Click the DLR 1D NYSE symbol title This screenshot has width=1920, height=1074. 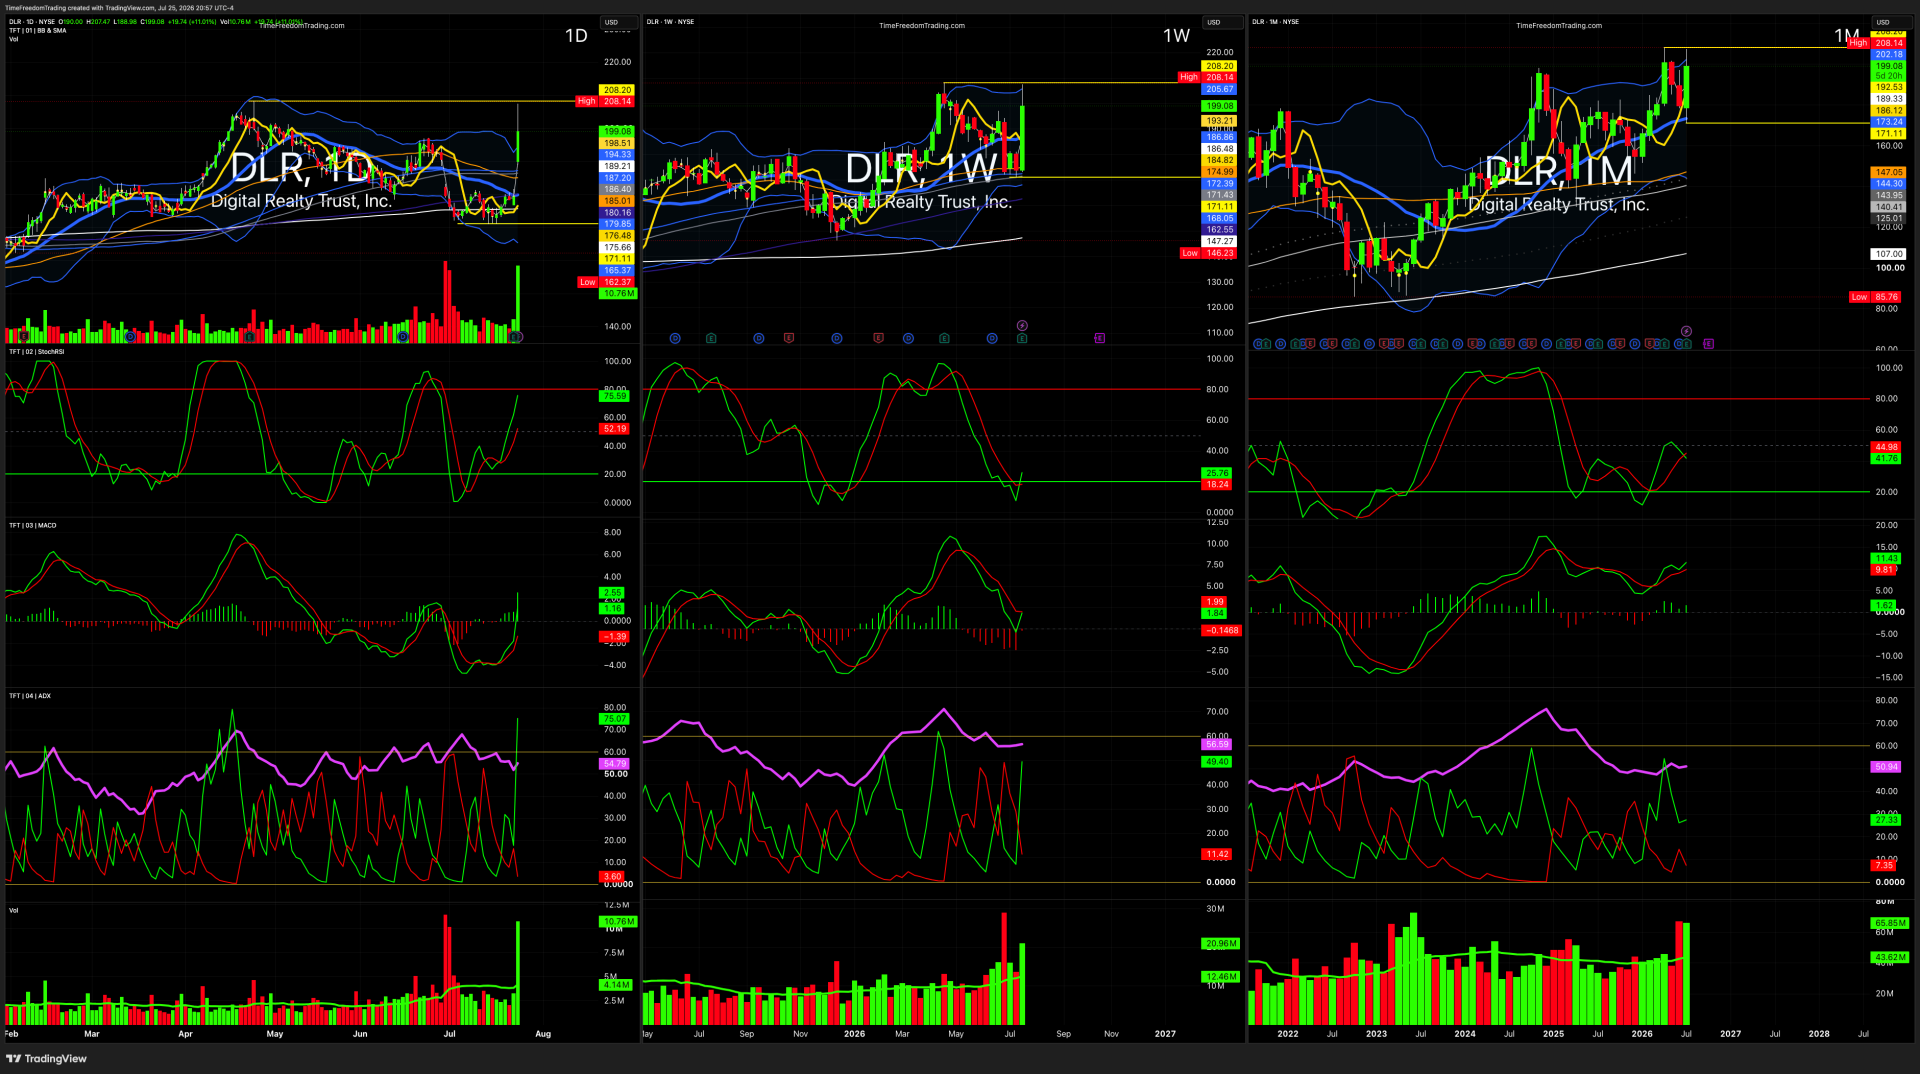pyautogui.click(x=32, y=21)
